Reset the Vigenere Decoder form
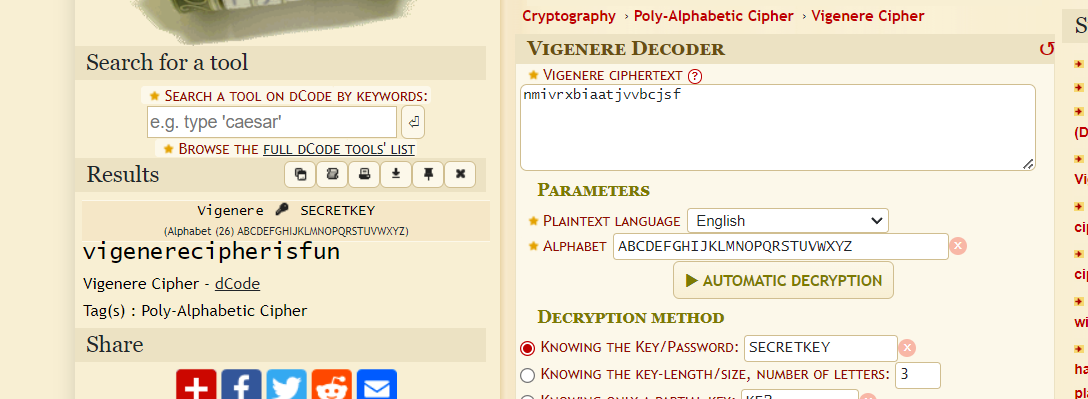Screen dimensions: 1088x399 coord(1046,49)
